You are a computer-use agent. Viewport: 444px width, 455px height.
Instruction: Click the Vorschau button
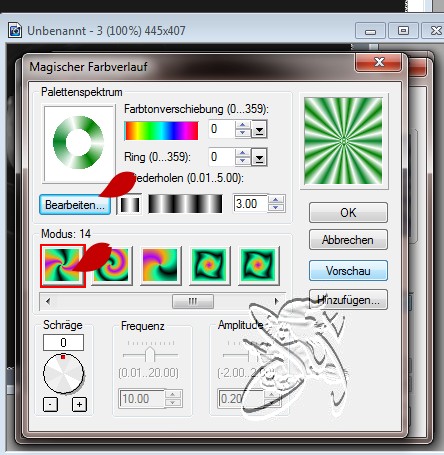tap(348, 271)
